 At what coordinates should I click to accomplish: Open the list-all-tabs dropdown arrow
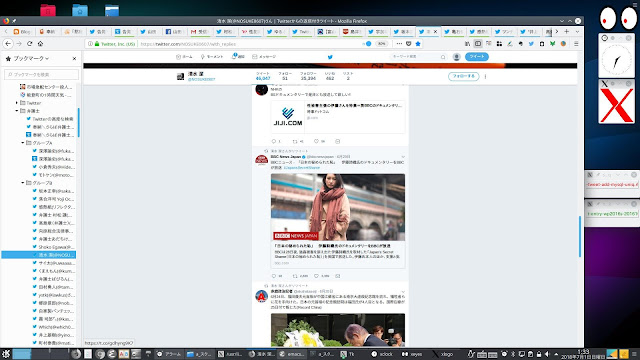(x=577, y=31)
